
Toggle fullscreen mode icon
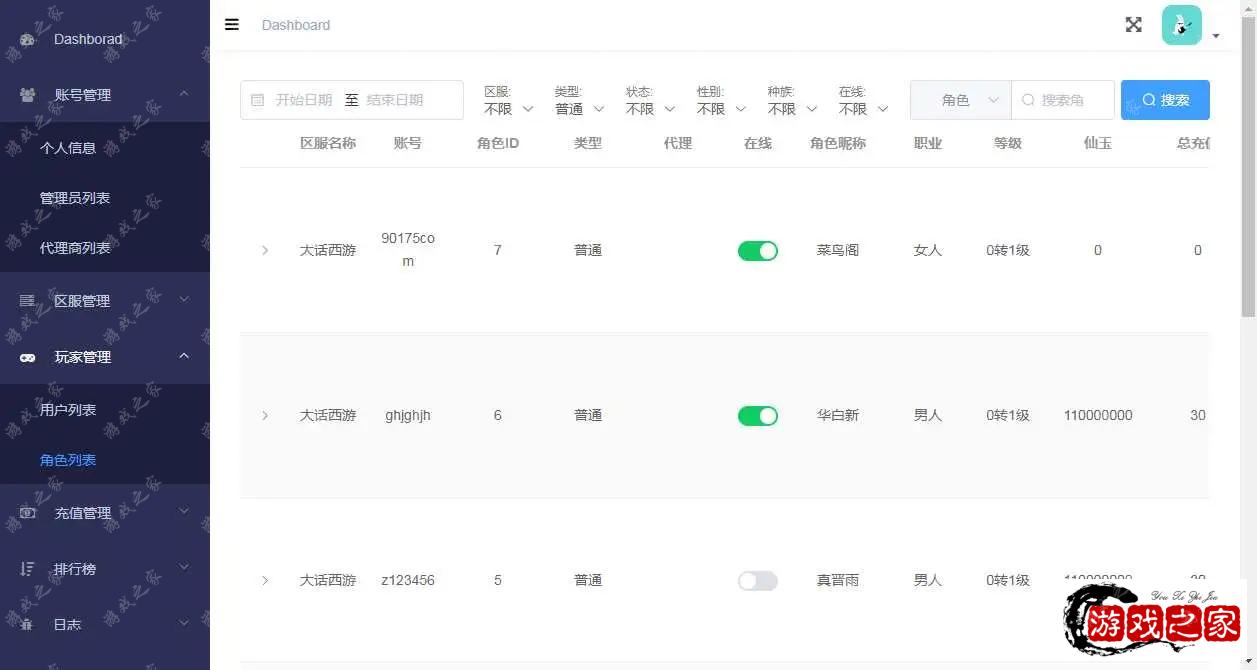coord(1133,25)
